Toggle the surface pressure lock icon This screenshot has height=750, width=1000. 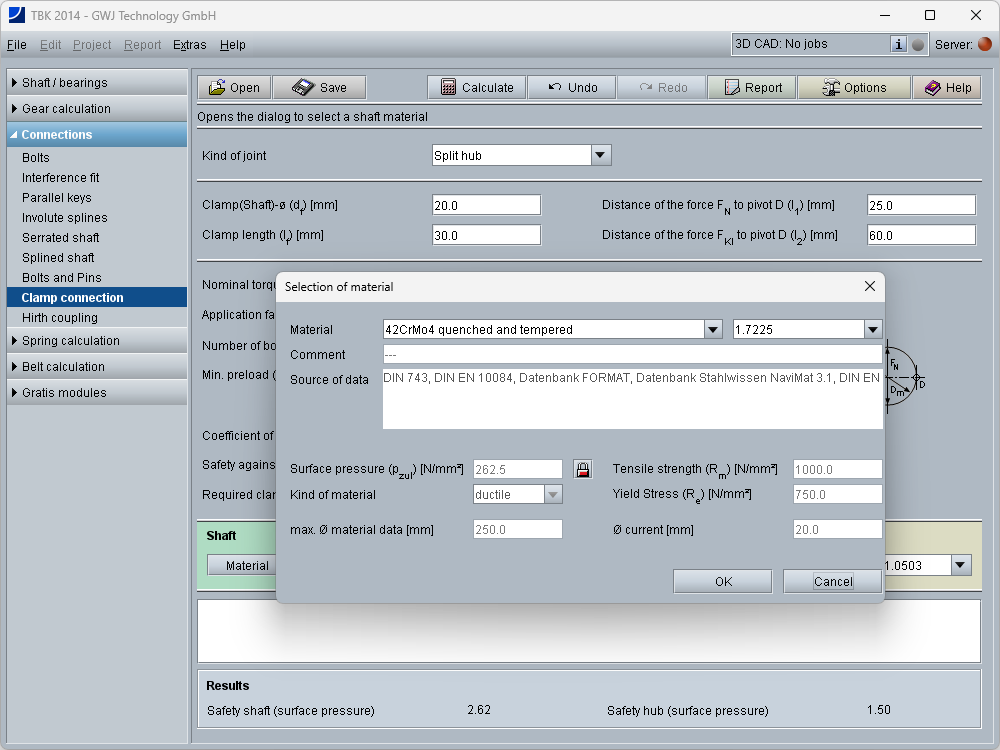pyautogui.click(x=582, y=469)
